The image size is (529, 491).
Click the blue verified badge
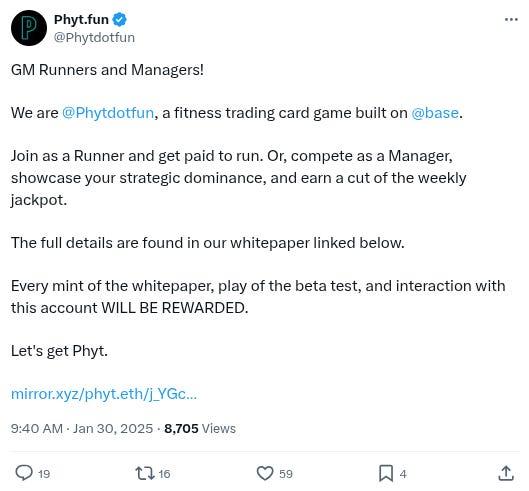point(119,20)
